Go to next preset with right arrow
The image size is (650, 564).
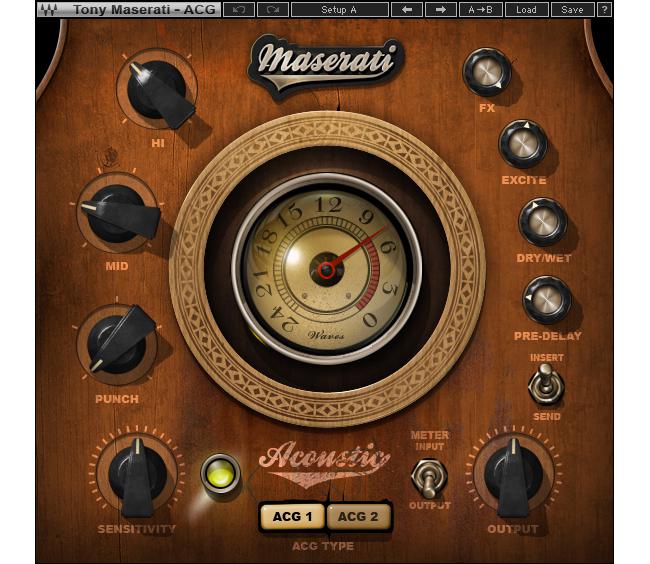[x=440, y=10]
